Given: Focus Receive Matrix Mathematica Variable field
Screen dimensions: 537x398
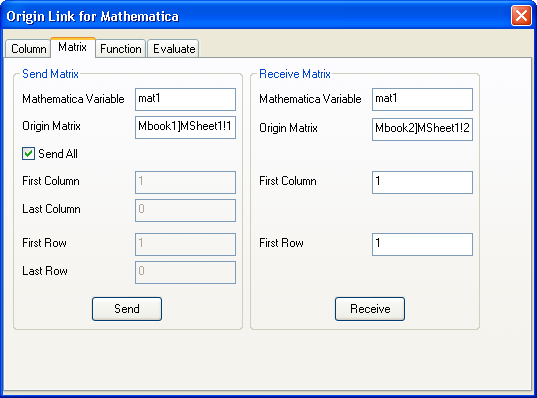Looking at the screenshot, I should tap(422, 100).
